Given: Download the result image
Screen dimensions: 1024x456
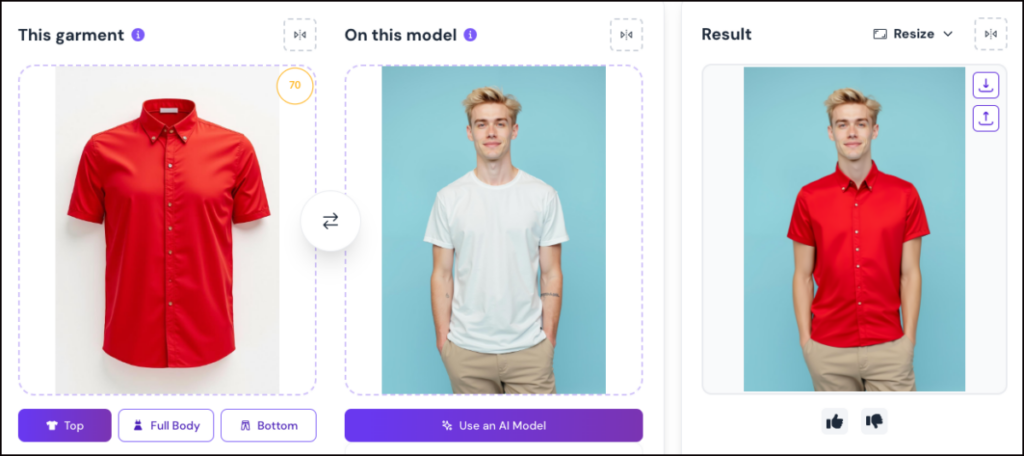Looking at the screenshot, I should (986, 85).
